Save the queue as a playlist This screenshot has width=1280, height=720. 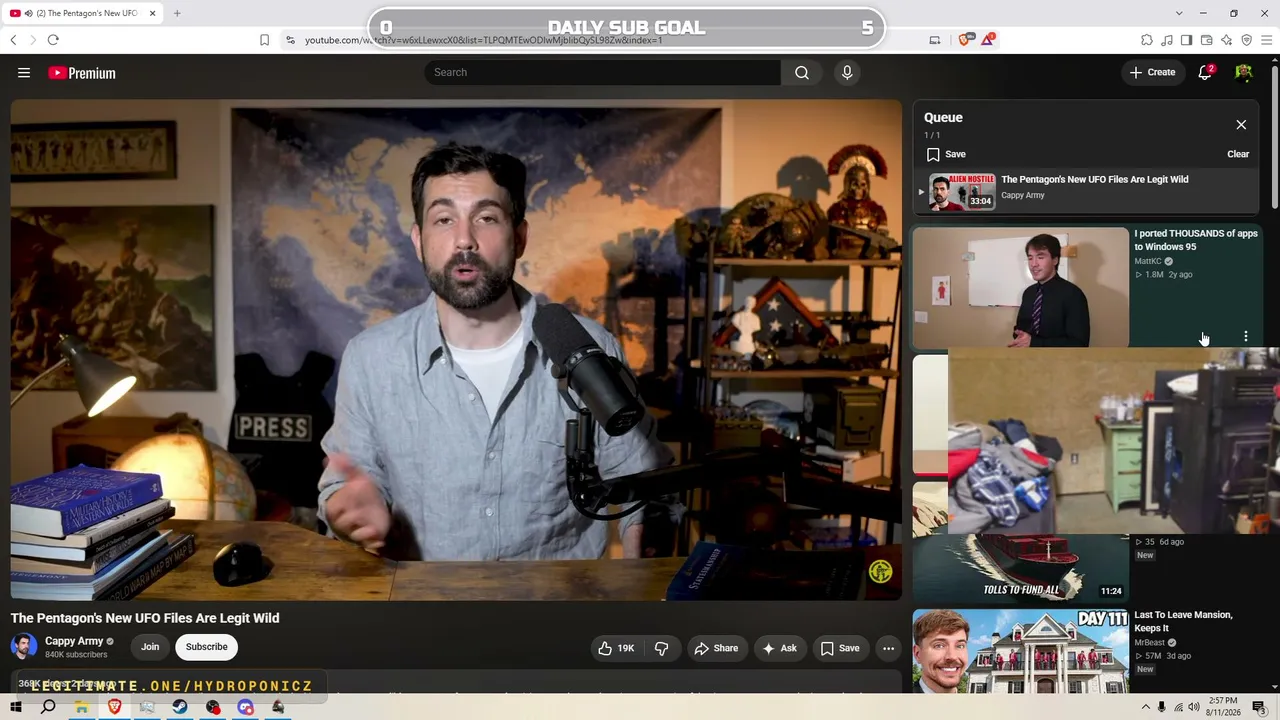click(946, 154)
